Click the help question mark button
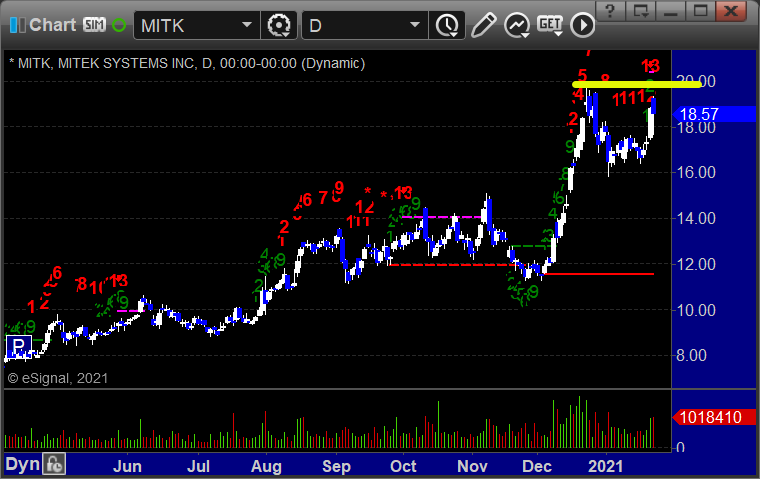Screen dimensions: 760x479 [610, 11]
